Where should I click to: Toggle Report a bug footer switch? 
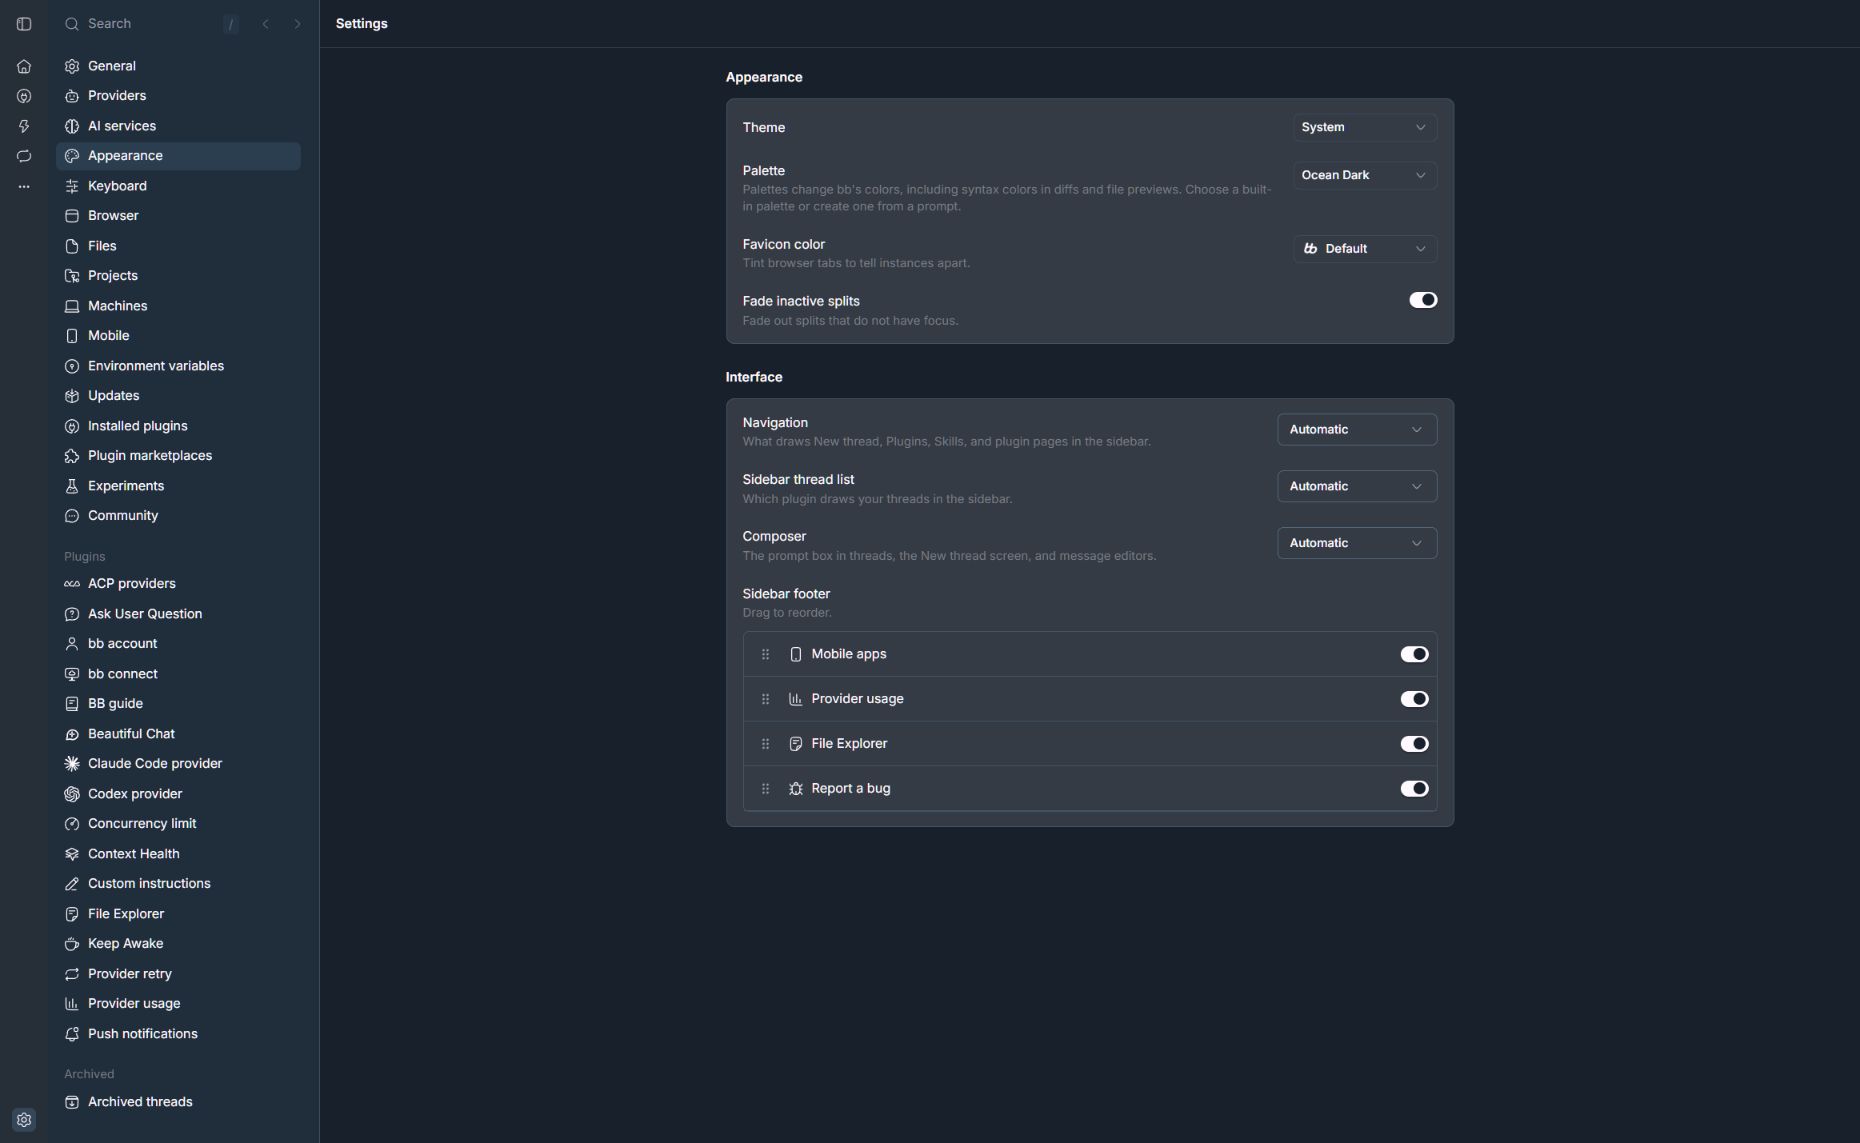pos(1414,789)
